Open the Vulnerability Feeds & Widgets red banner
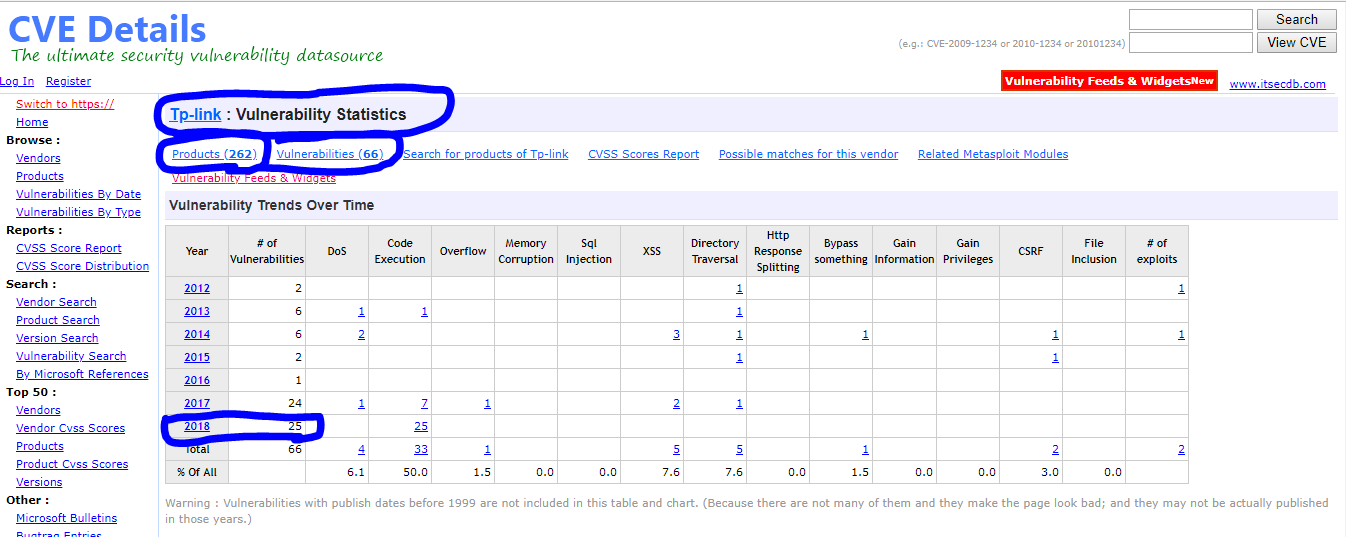The image size is (1346, 537). pos(1108,81)
